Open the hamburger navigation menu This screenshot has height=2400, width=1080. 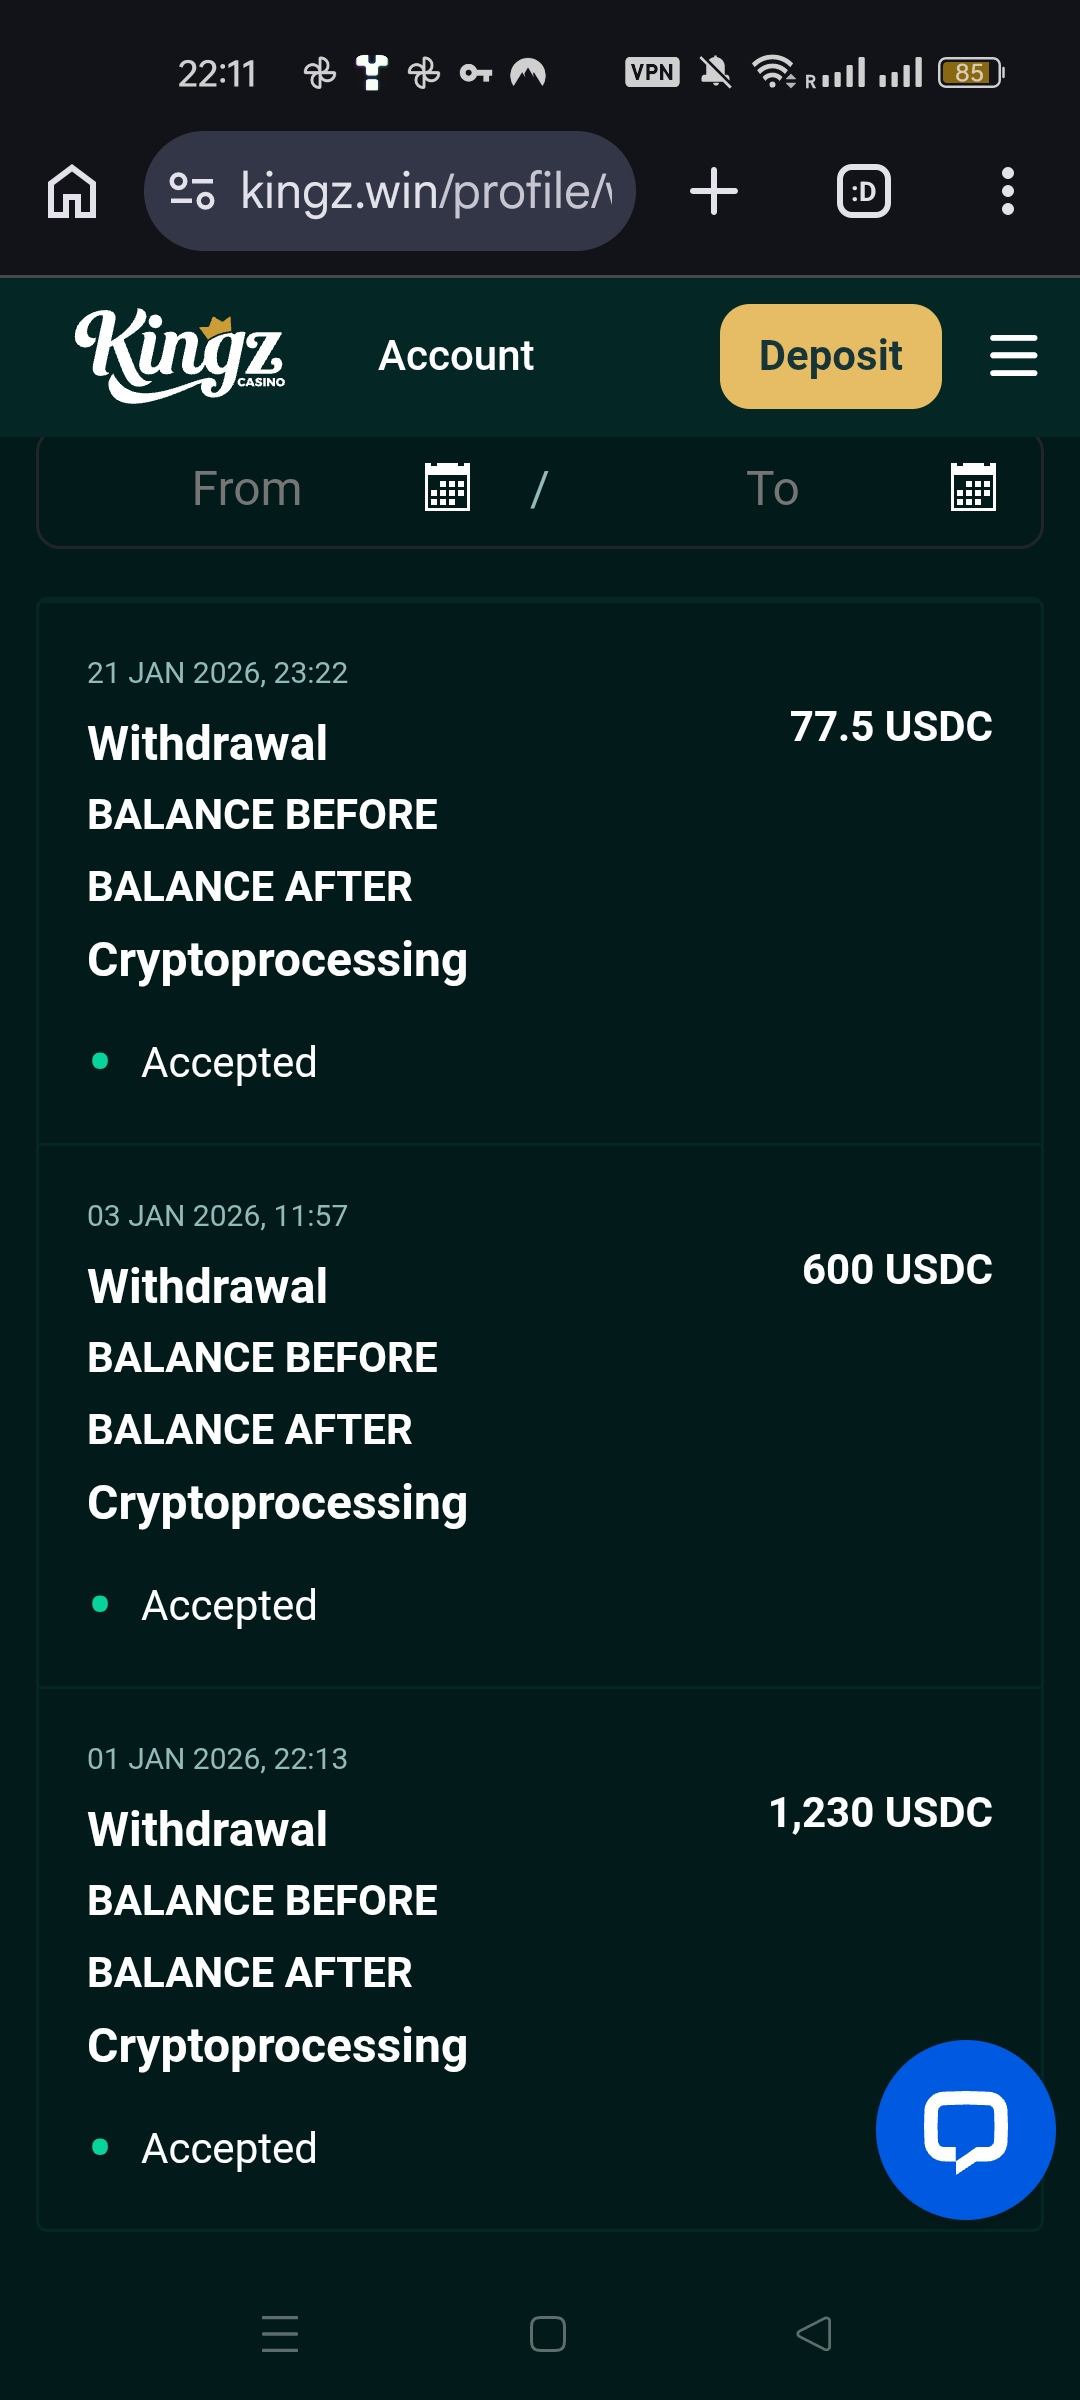pyautogui.click(x=1013, y=356)
